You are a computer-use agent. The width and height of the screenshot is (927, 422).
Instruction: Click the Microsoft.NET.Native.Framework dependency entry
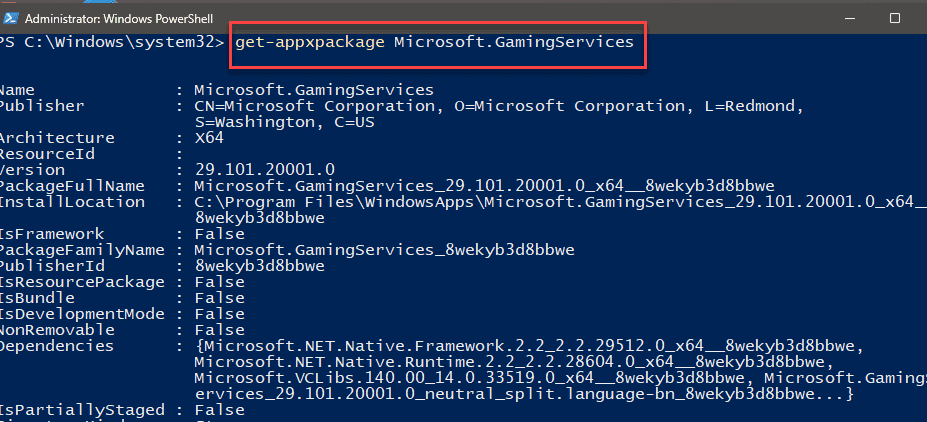click(529, 346)
